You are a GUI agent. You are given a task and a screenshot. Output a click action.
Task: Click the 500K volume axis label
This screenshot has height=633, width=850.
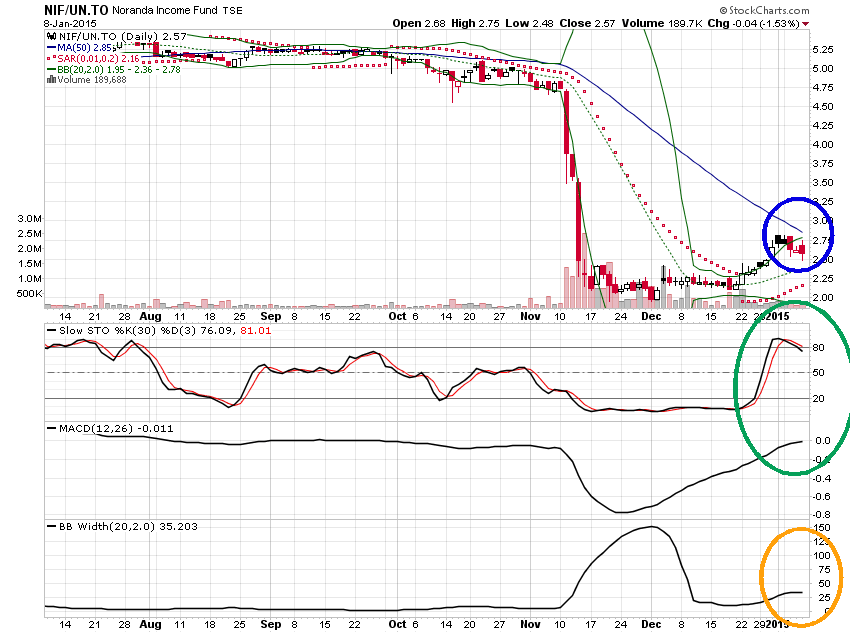coord(29,293)
